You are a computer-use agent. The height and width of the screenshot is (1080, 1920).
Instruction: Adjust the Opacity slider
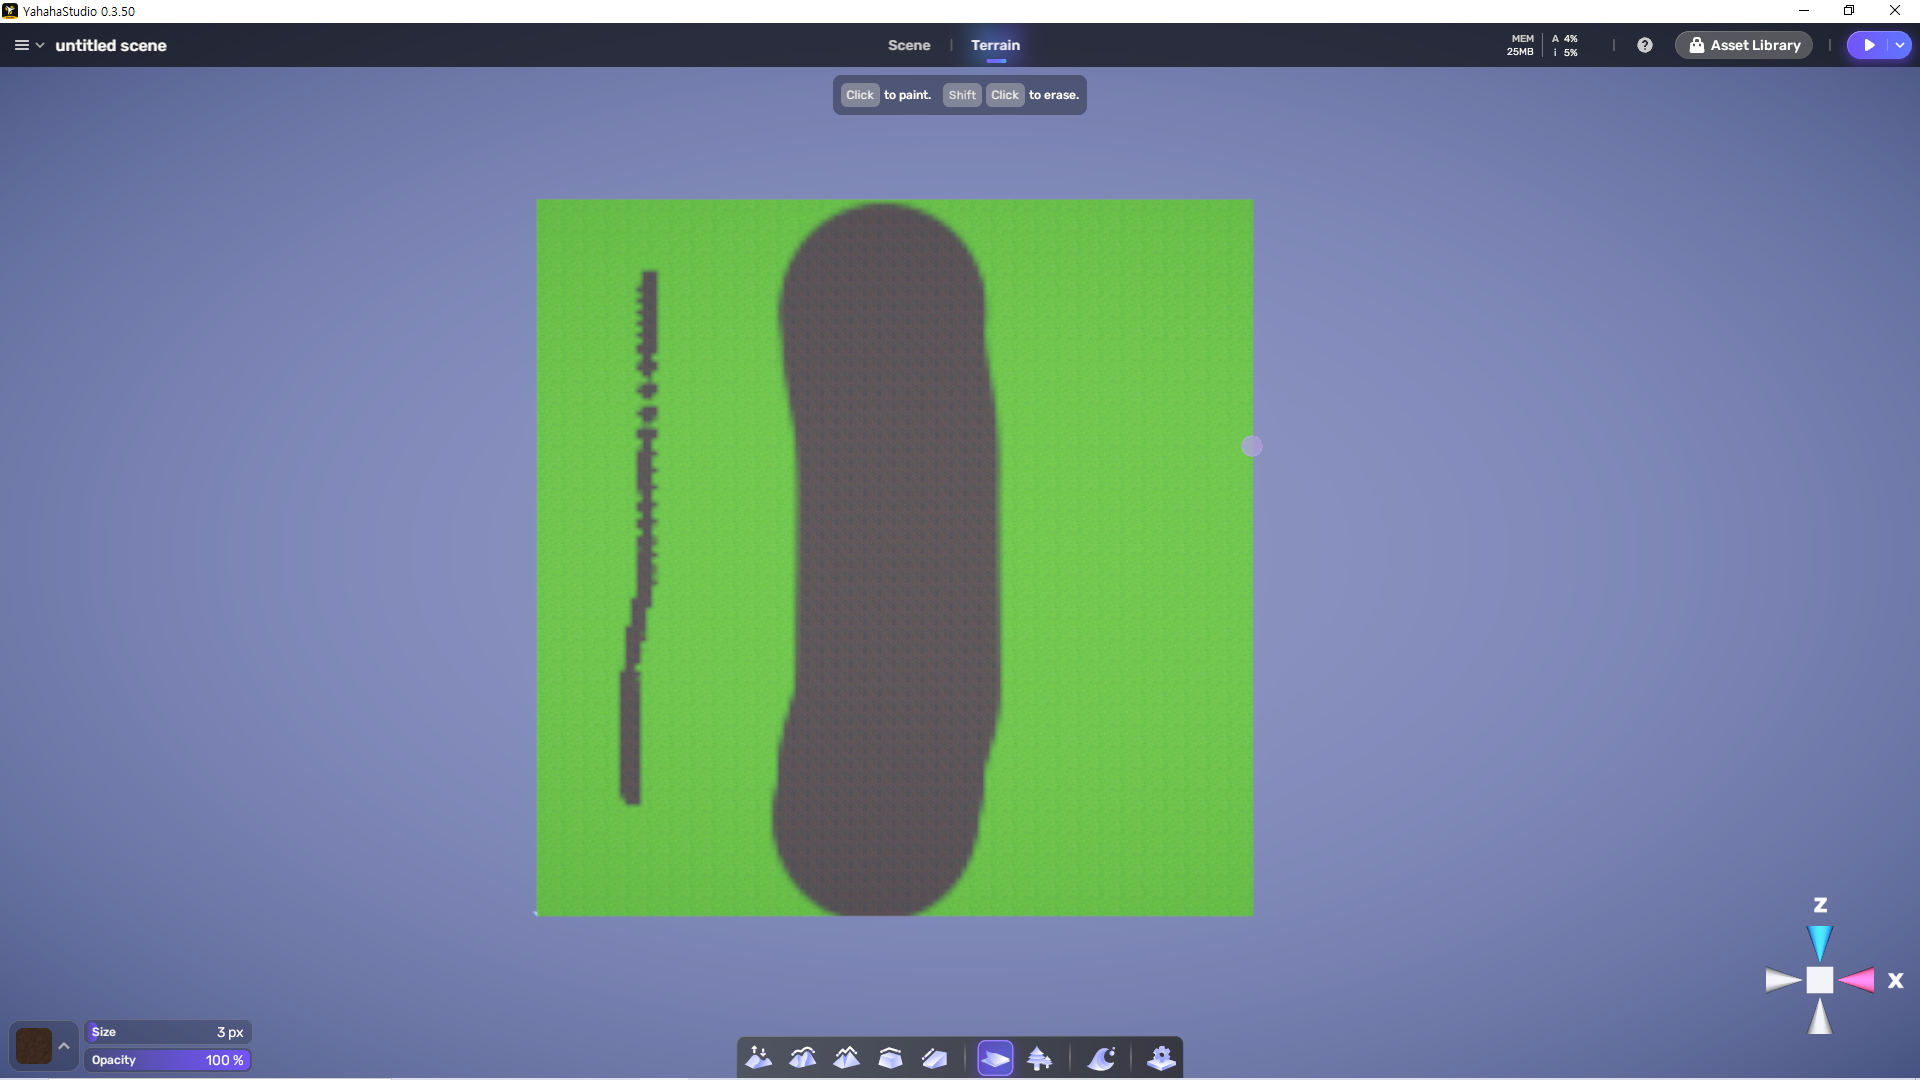point(167,1060)
